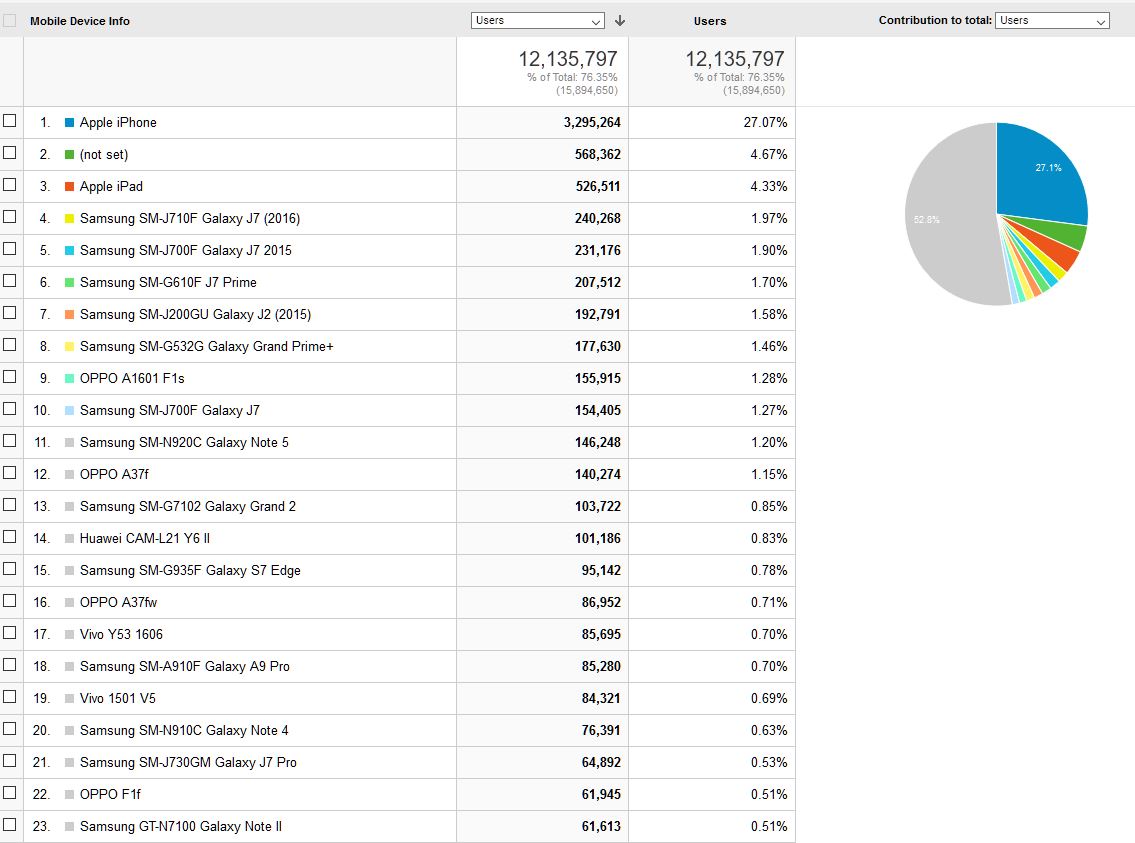The height and width of the screenshot is (843, 1135).
Task: Open Samsung SM-G935F Galaxy S7 Edge link
Action: pos(190,570)
